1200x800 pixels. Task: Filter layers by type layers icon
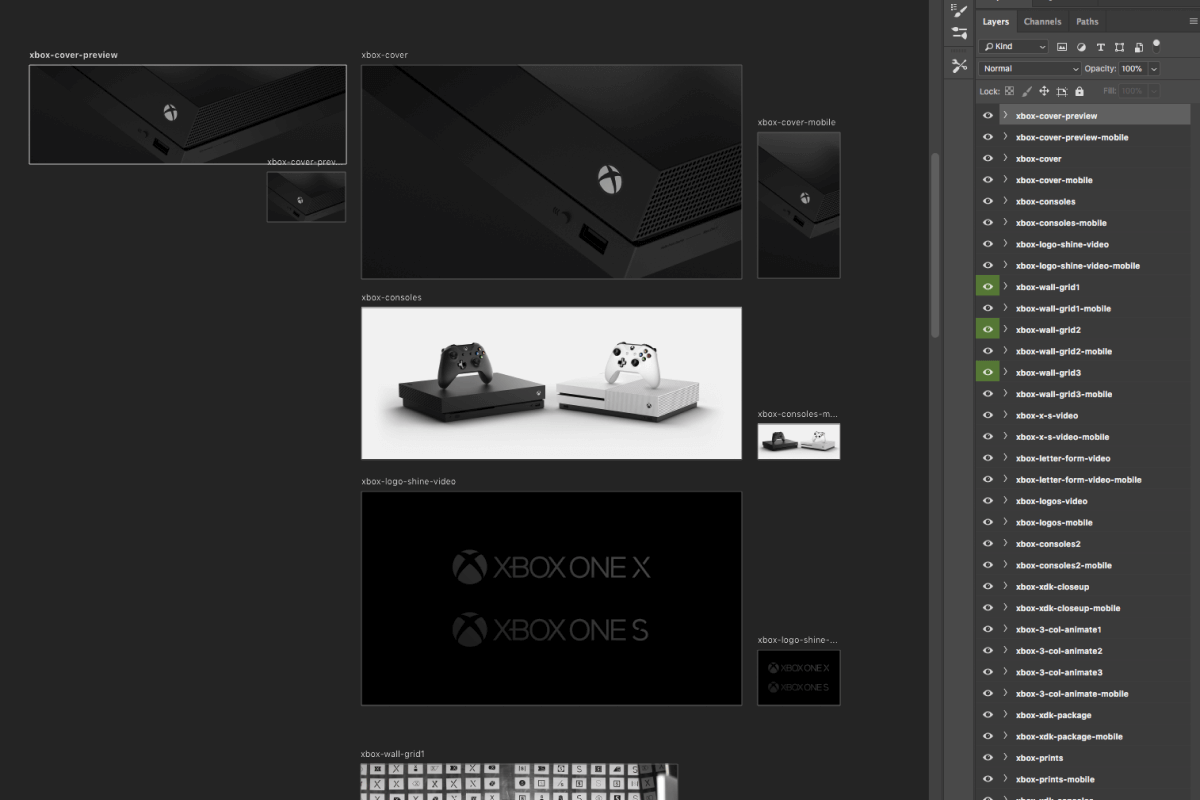click(1101, 47)
